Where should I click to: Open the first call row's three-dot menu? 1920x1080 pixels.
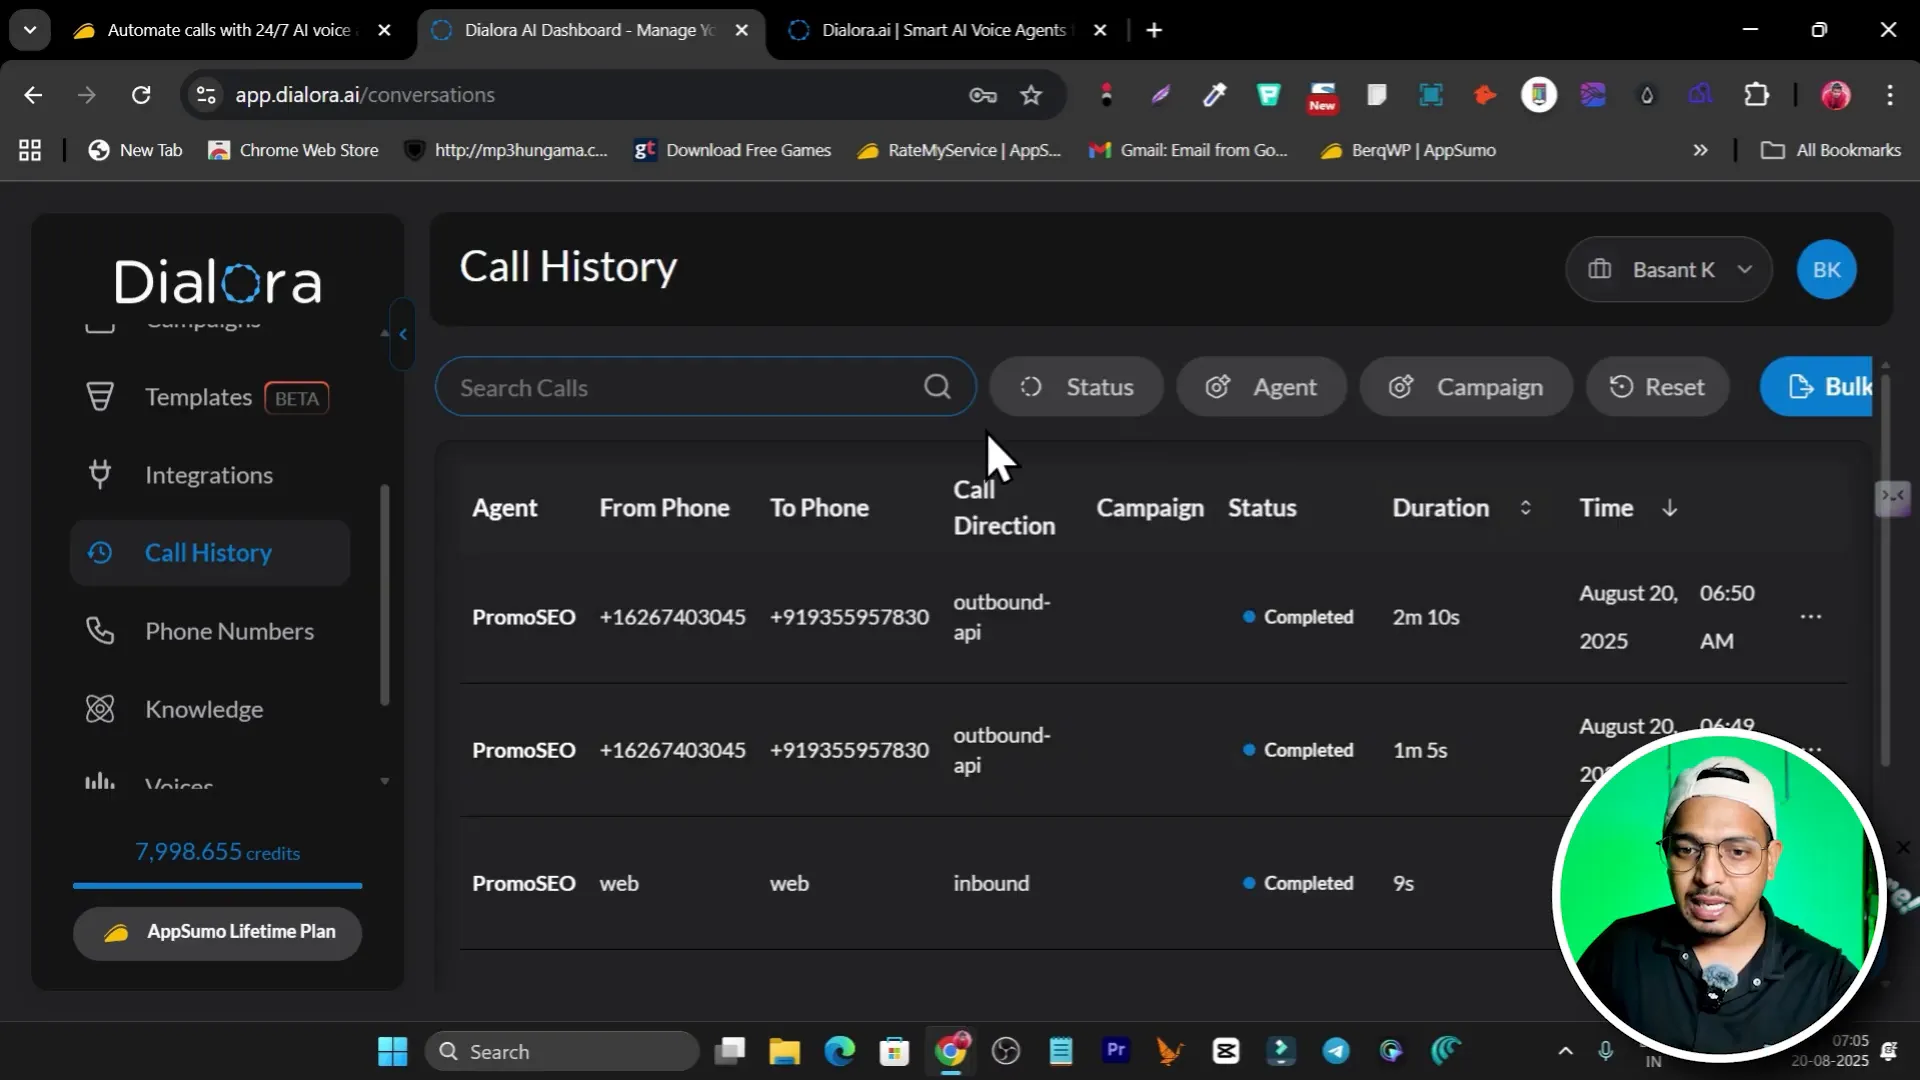click(x=1810, y=617)
